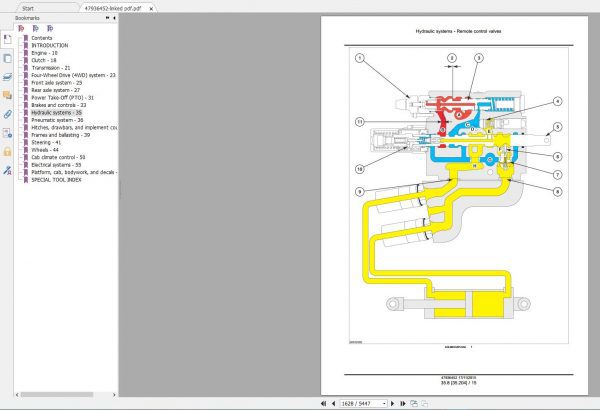Open the page number dropdown
This screenshot has width=600, height=410.
384,403
